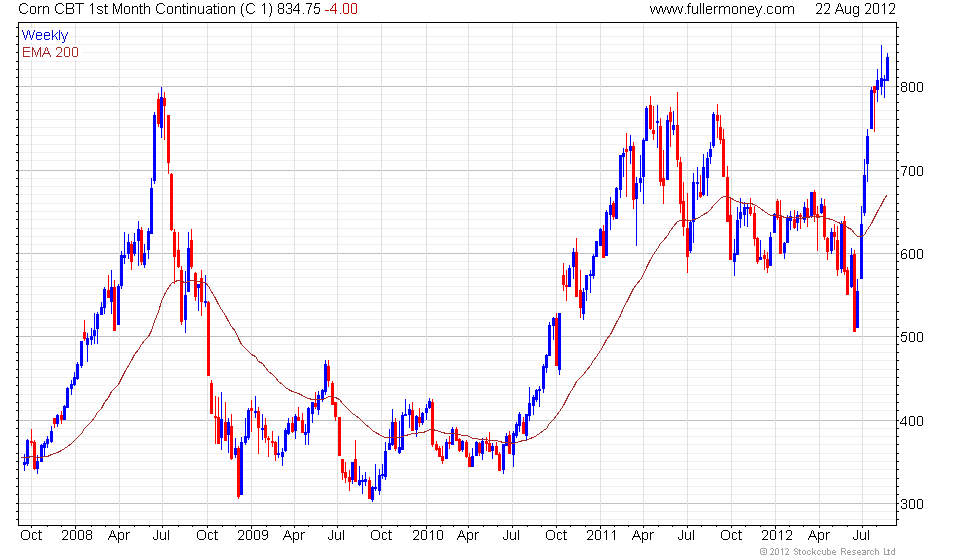Click the last price value 834.75
Screen dimensions: 980x560
tap(299, 9)
